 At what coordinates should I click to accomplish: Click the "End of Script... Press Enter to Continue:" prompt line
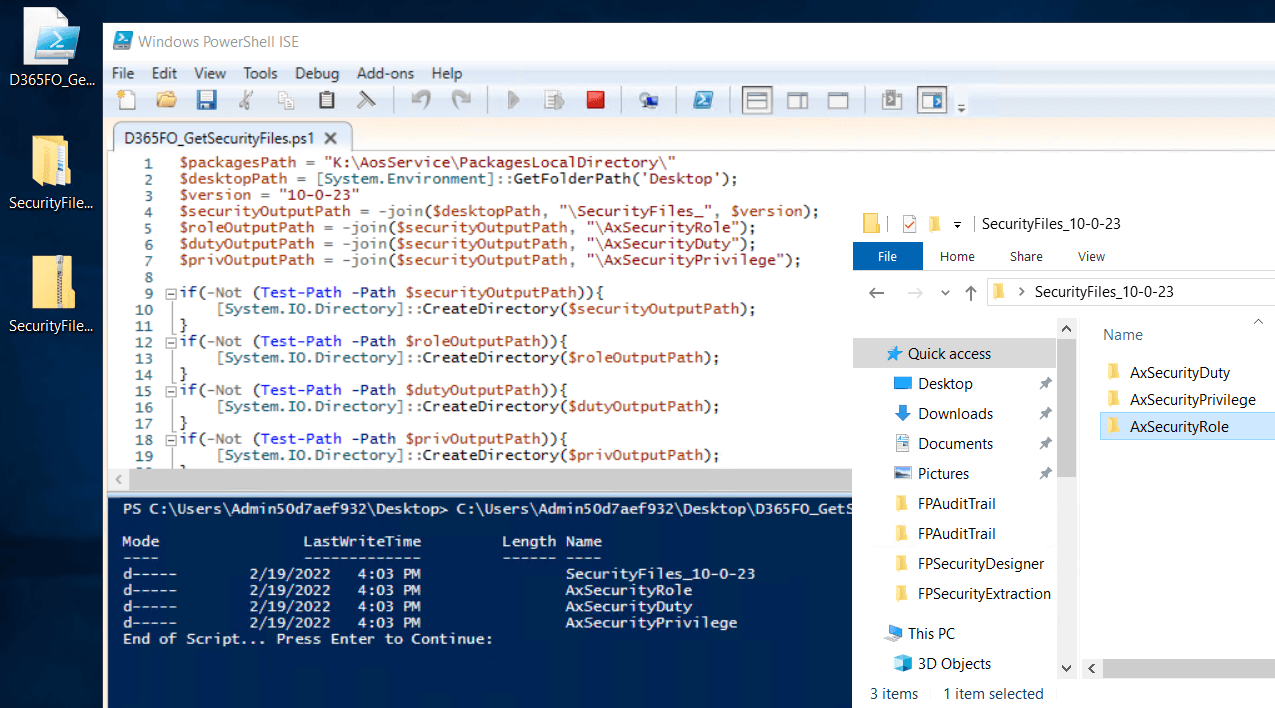(308, 638)
